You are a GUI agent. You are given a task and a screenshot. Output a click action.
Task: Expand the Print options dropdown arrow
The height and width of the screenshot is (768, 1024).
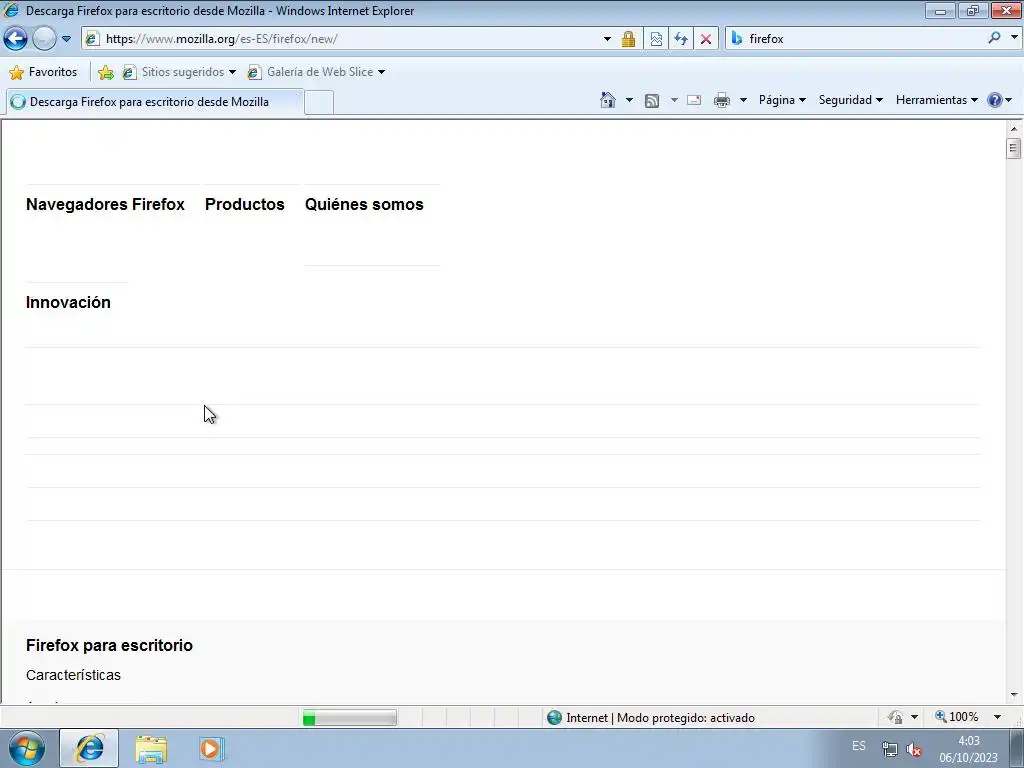[x=743, y=100]
